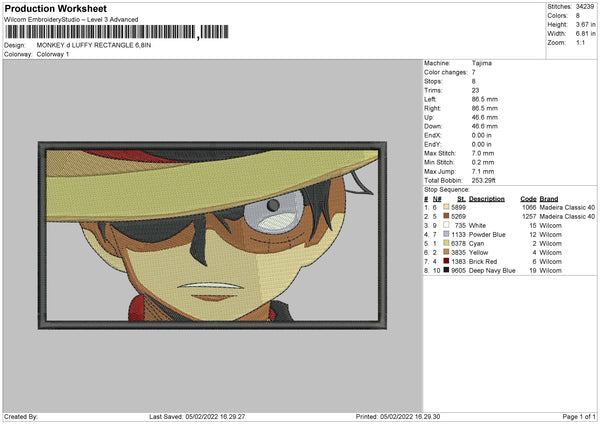Click the color swatch for thread 5899
Screen dimensions: 600x424
tap(446, 207)
